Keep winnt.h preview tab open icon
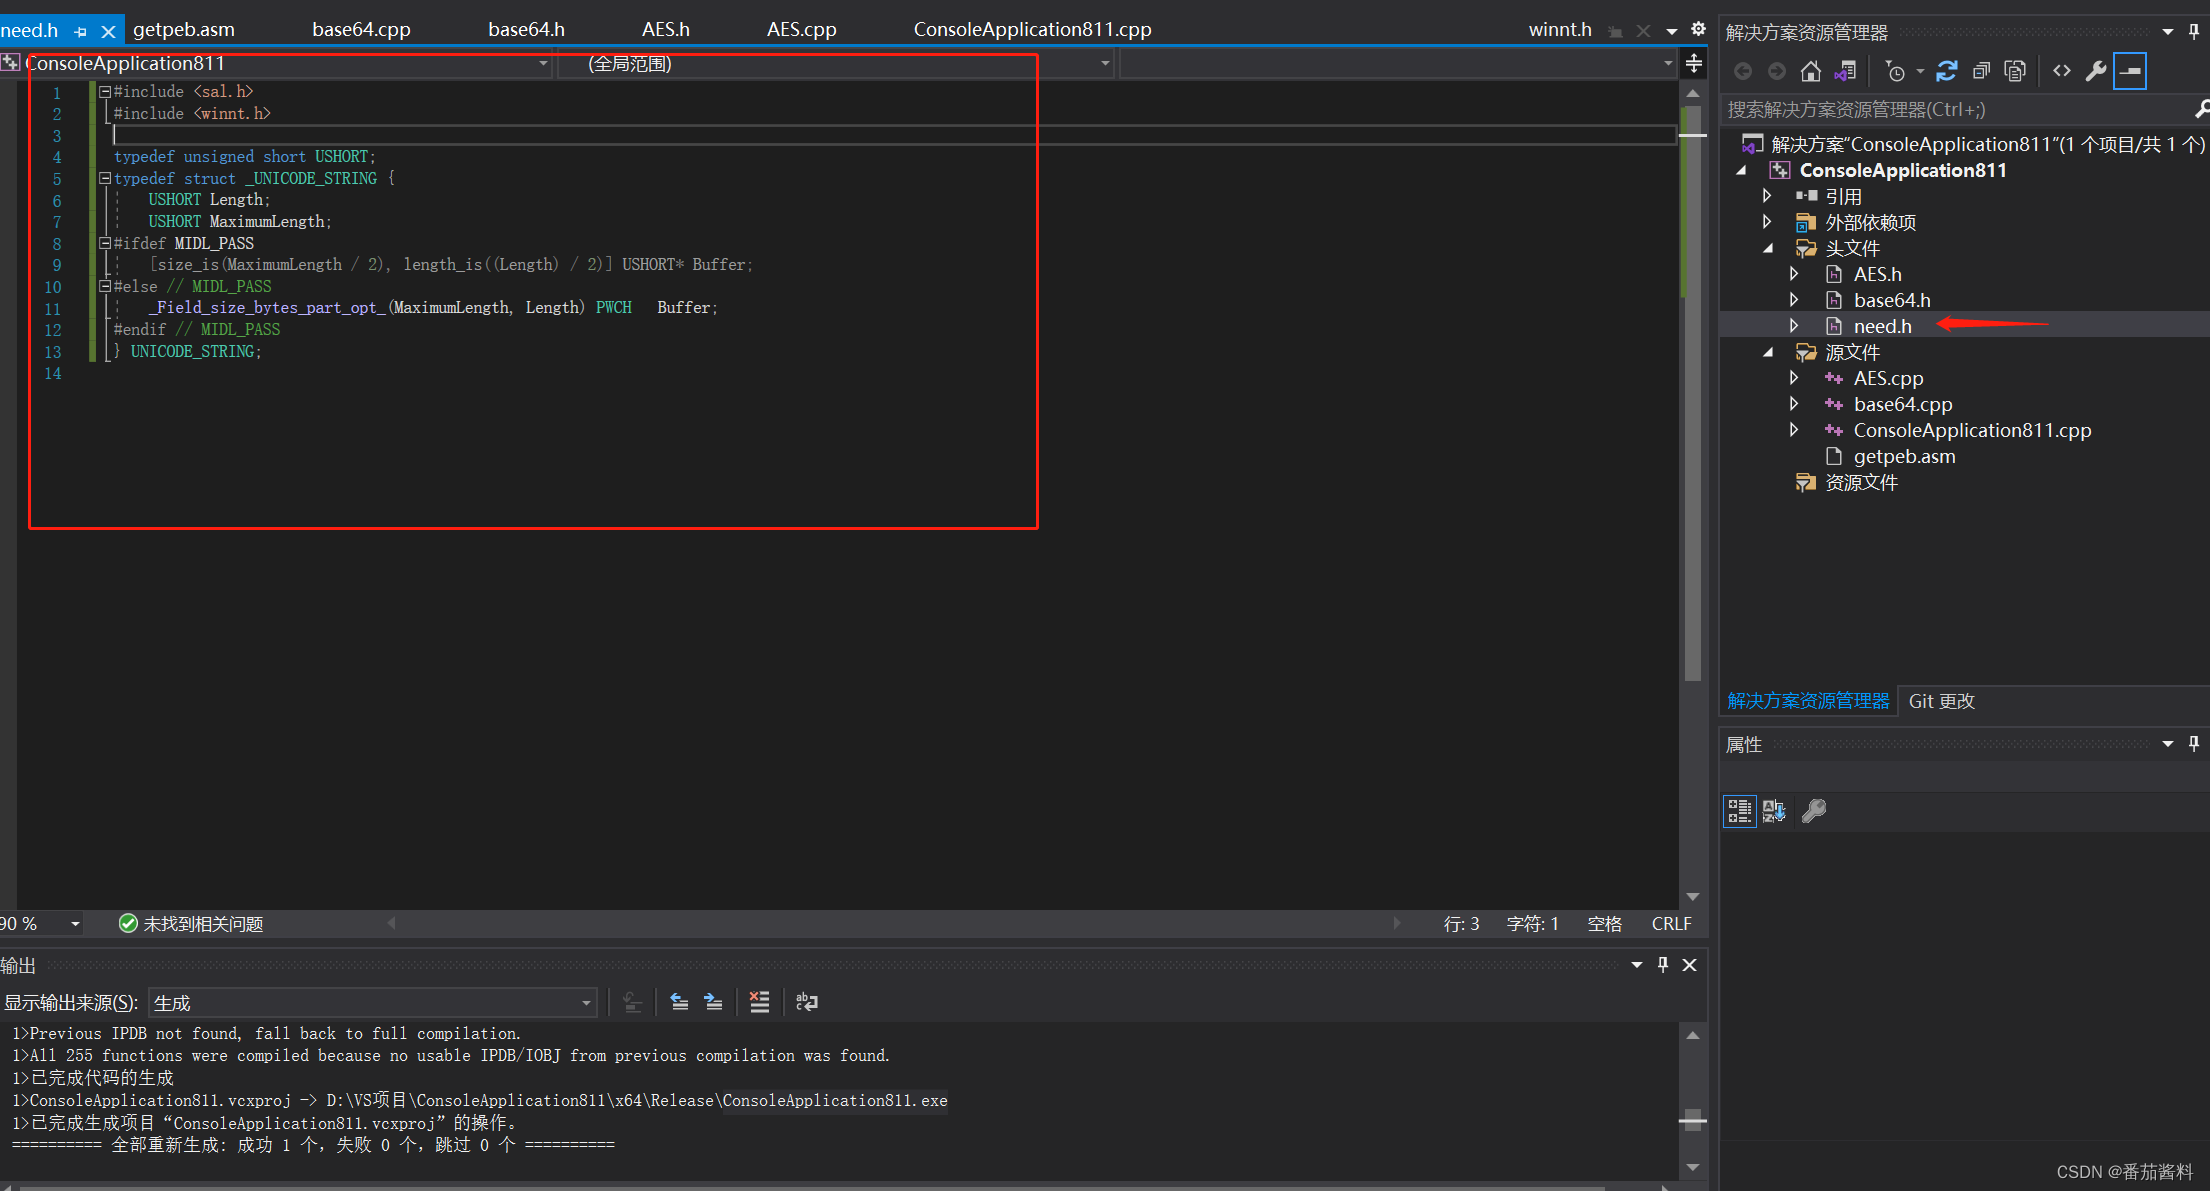This screenshot has height=1191, width=2210. coord(1615,32)
